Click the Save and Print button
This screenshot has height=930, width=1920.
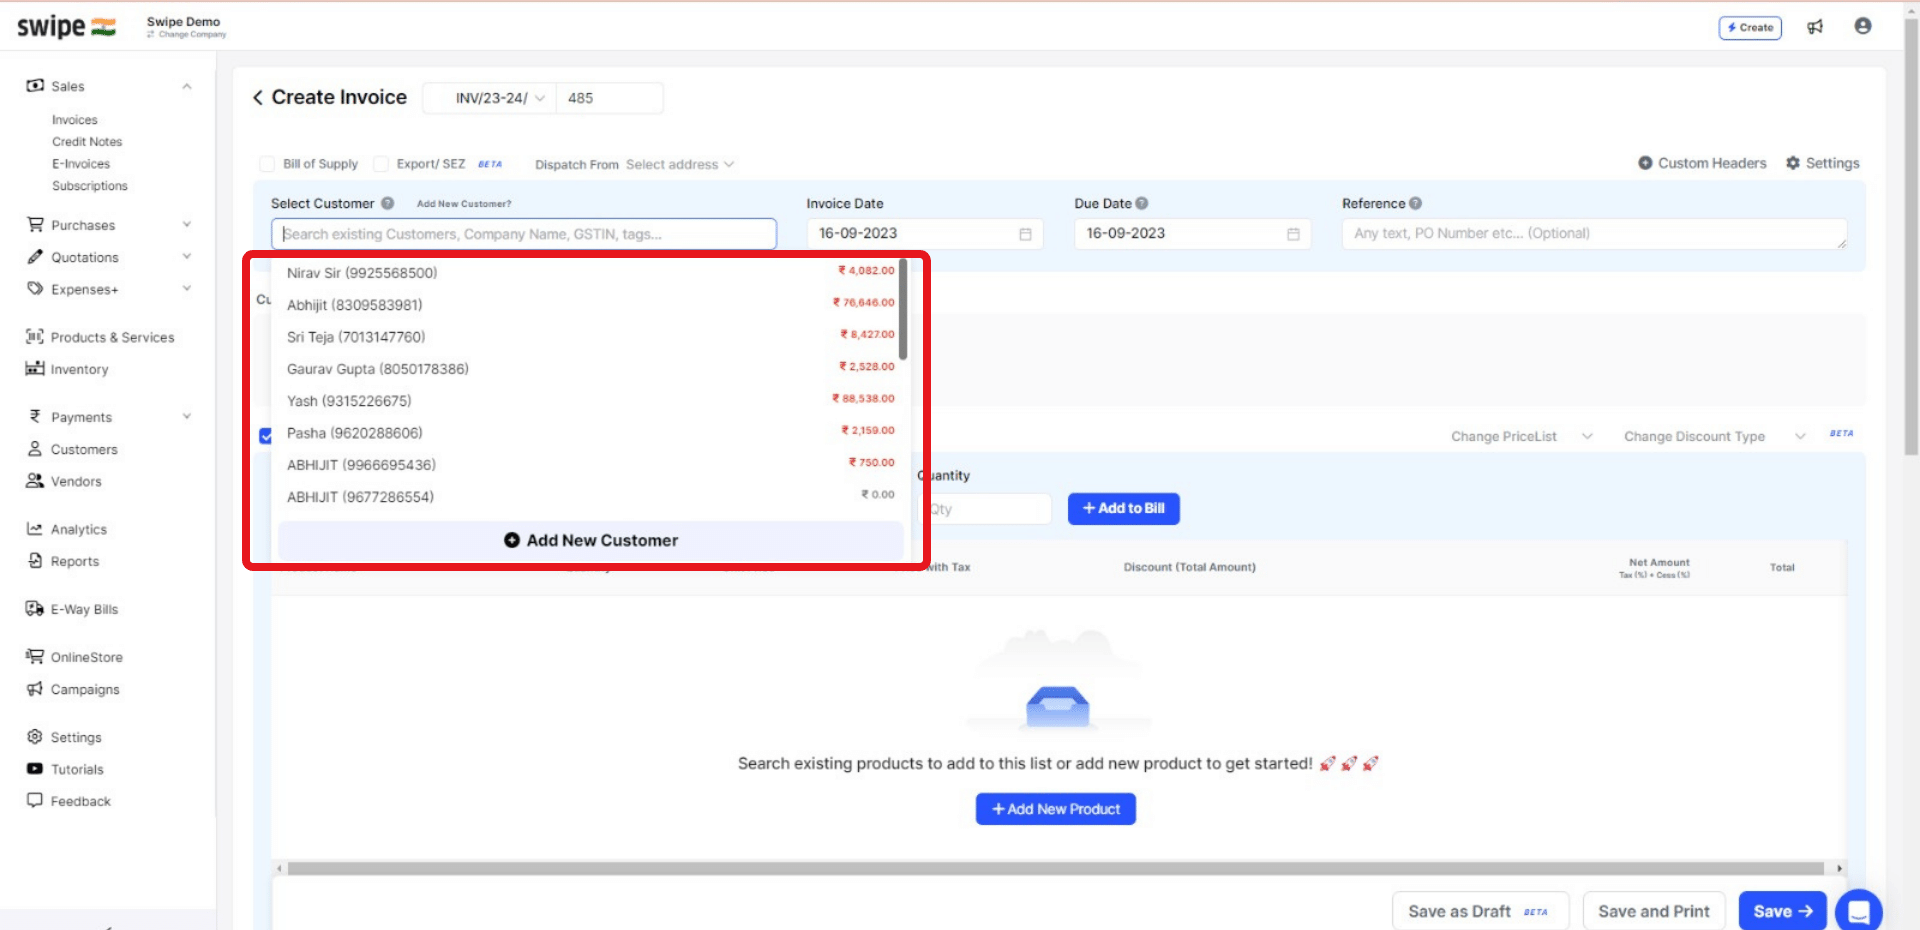(1653, 911)
